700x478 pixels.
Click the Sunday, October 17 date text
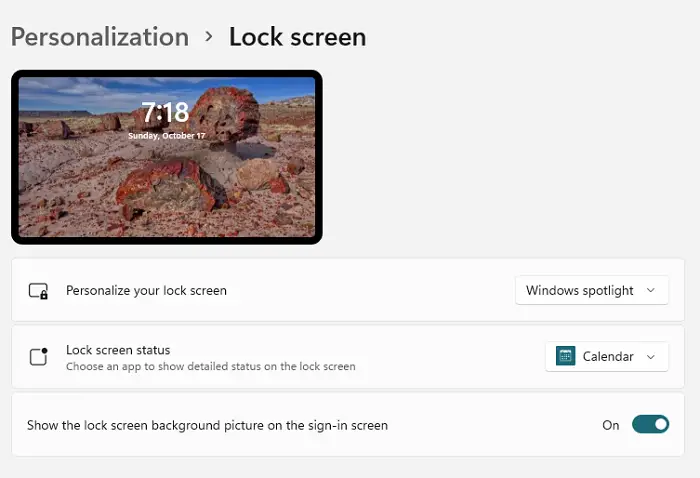point(167,136)
